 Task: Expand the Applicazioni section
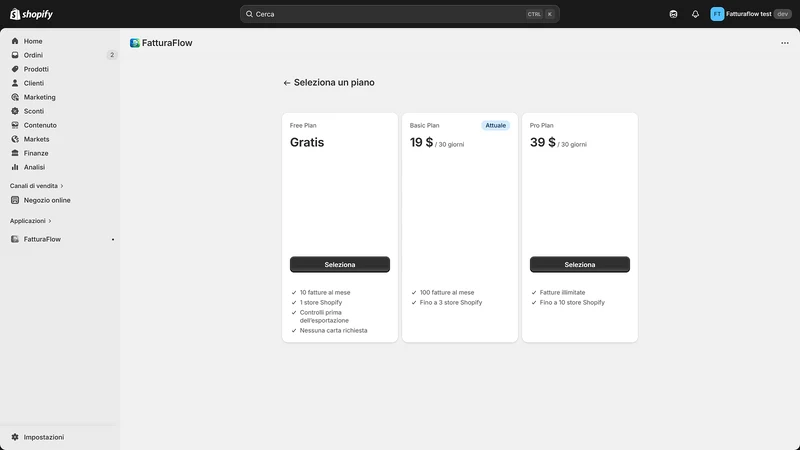[30, 221]
